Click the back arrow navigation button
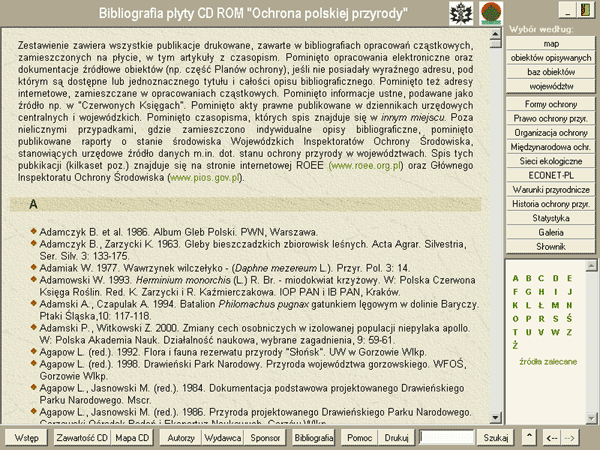 (x=551, y=438)
